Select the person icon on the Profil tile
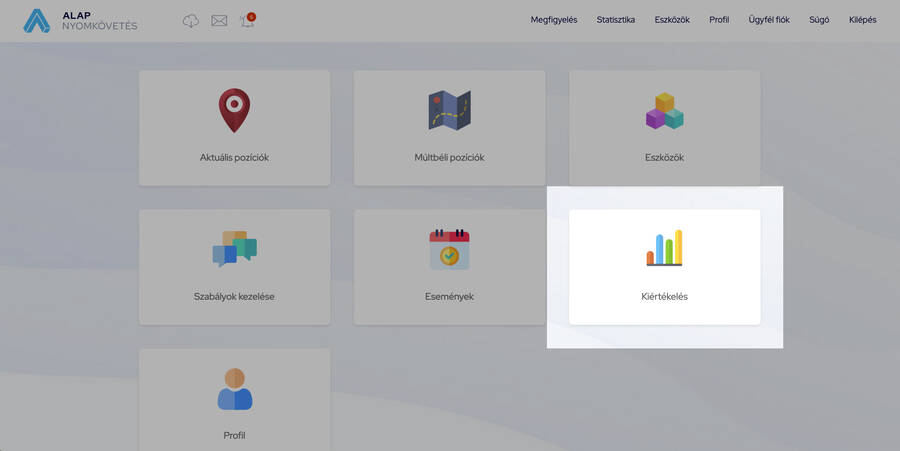Screen dimensions: 900x451 tap(234, 389)
